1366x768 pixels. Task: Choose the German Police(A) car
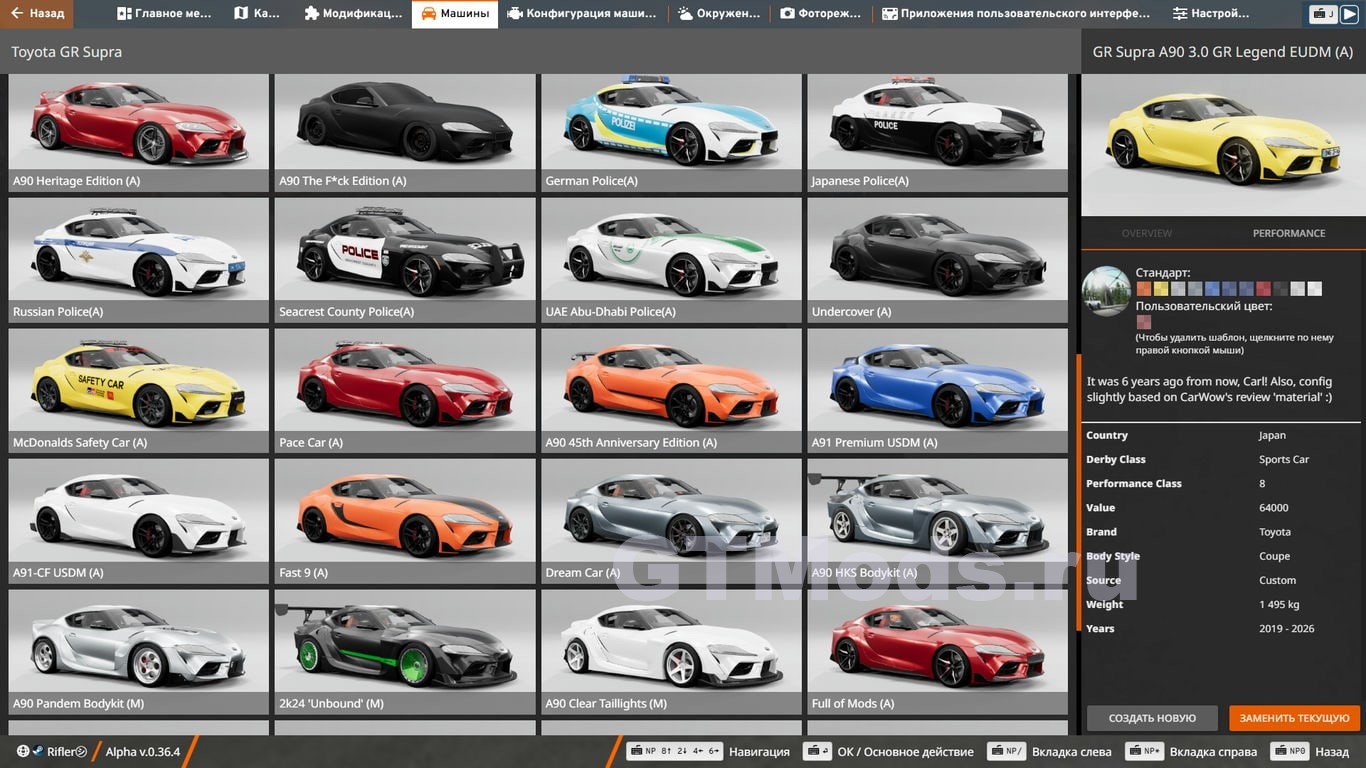point(671,133)
